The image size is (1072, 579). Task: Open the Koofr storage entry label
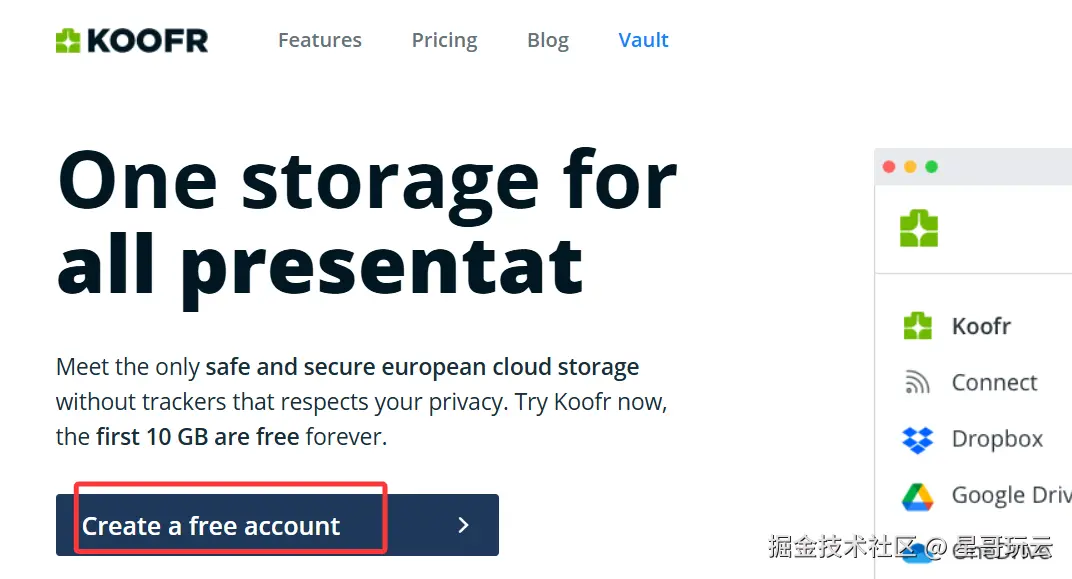[981, 326]
